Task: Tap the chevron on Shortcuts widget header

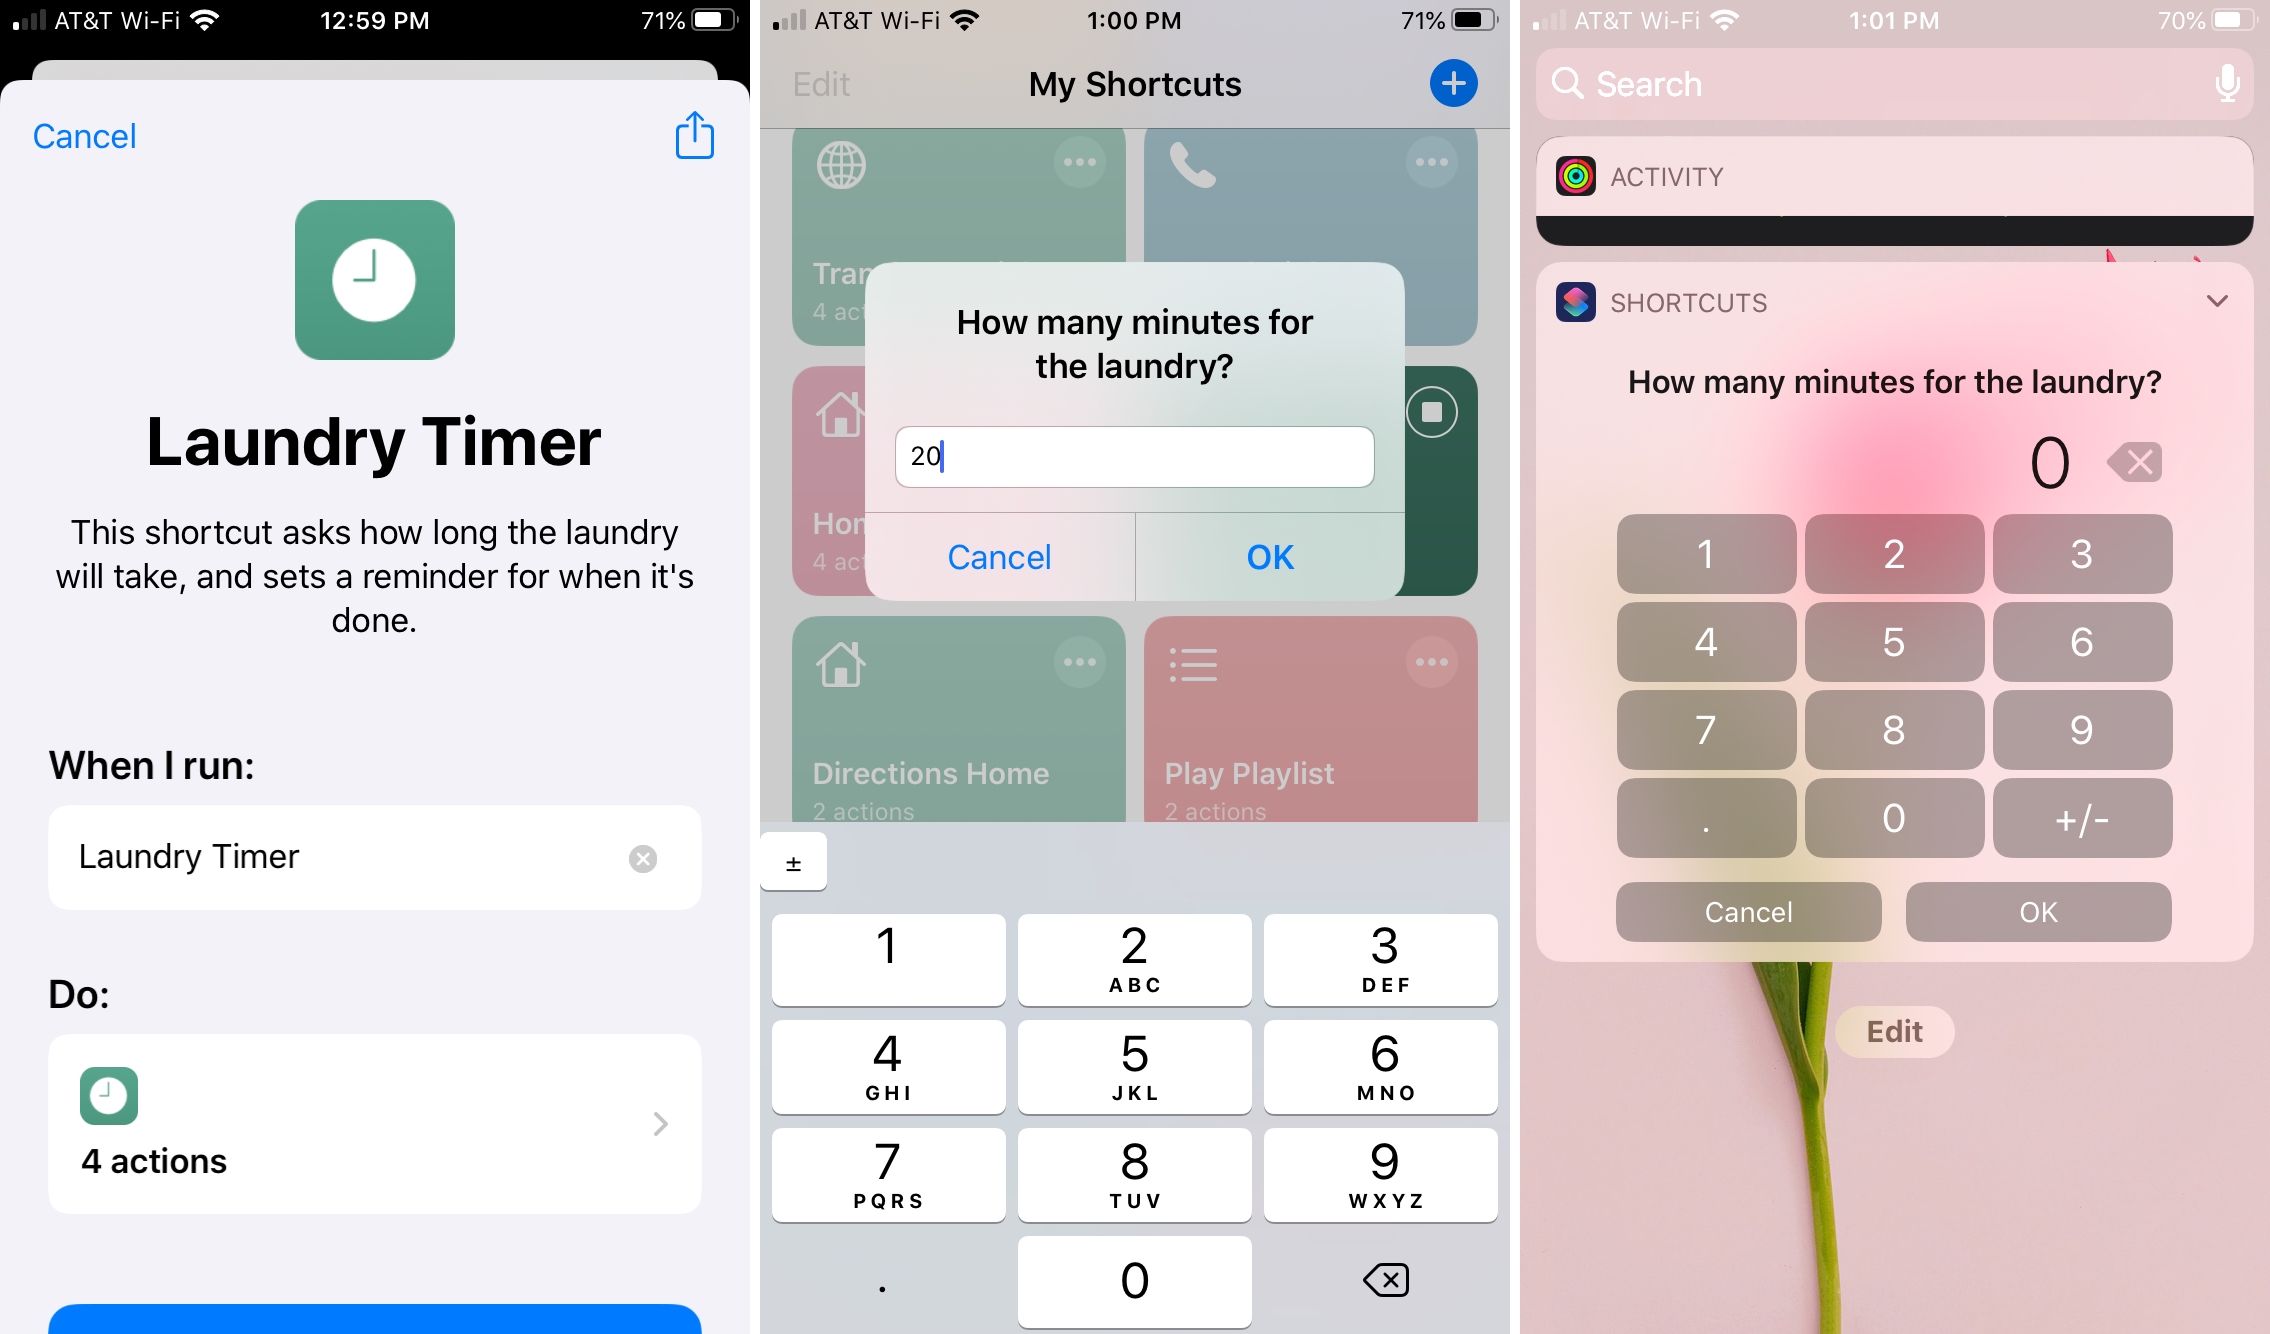Action: coord(2218,302)
